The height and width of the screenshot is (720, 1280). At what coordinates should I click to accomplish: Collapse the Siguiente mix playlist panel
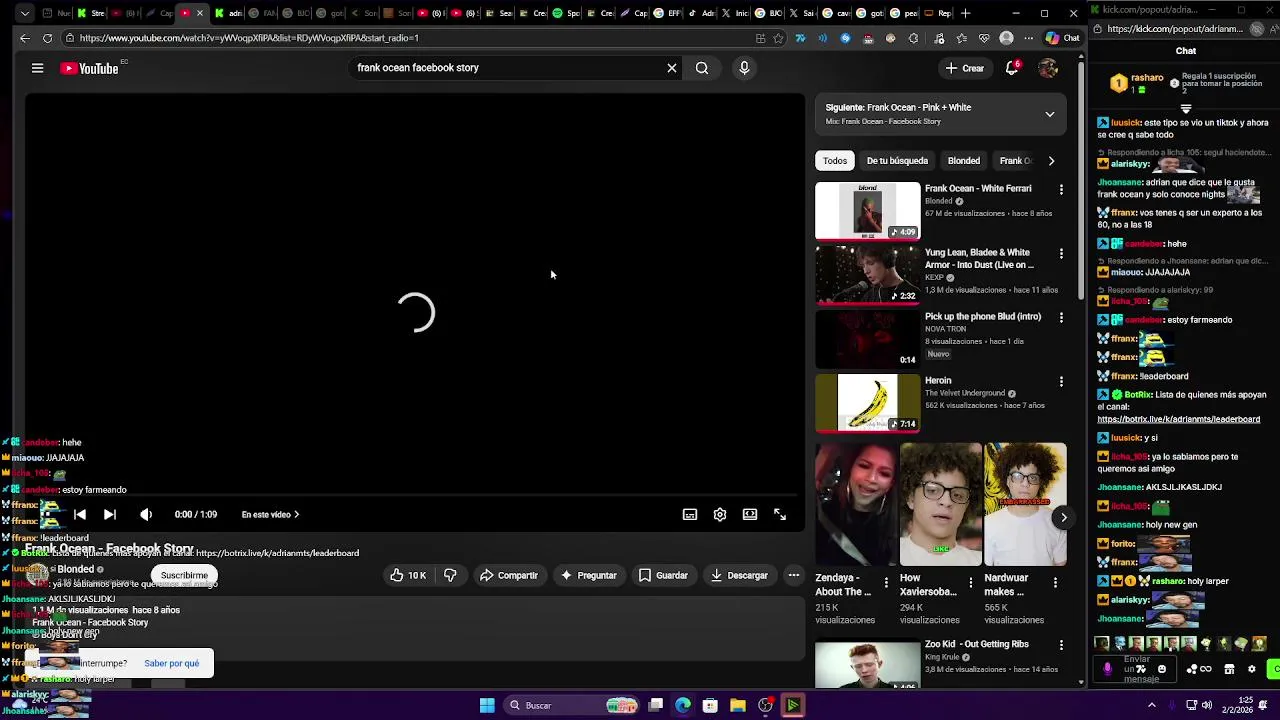(x=1049, y=114)
